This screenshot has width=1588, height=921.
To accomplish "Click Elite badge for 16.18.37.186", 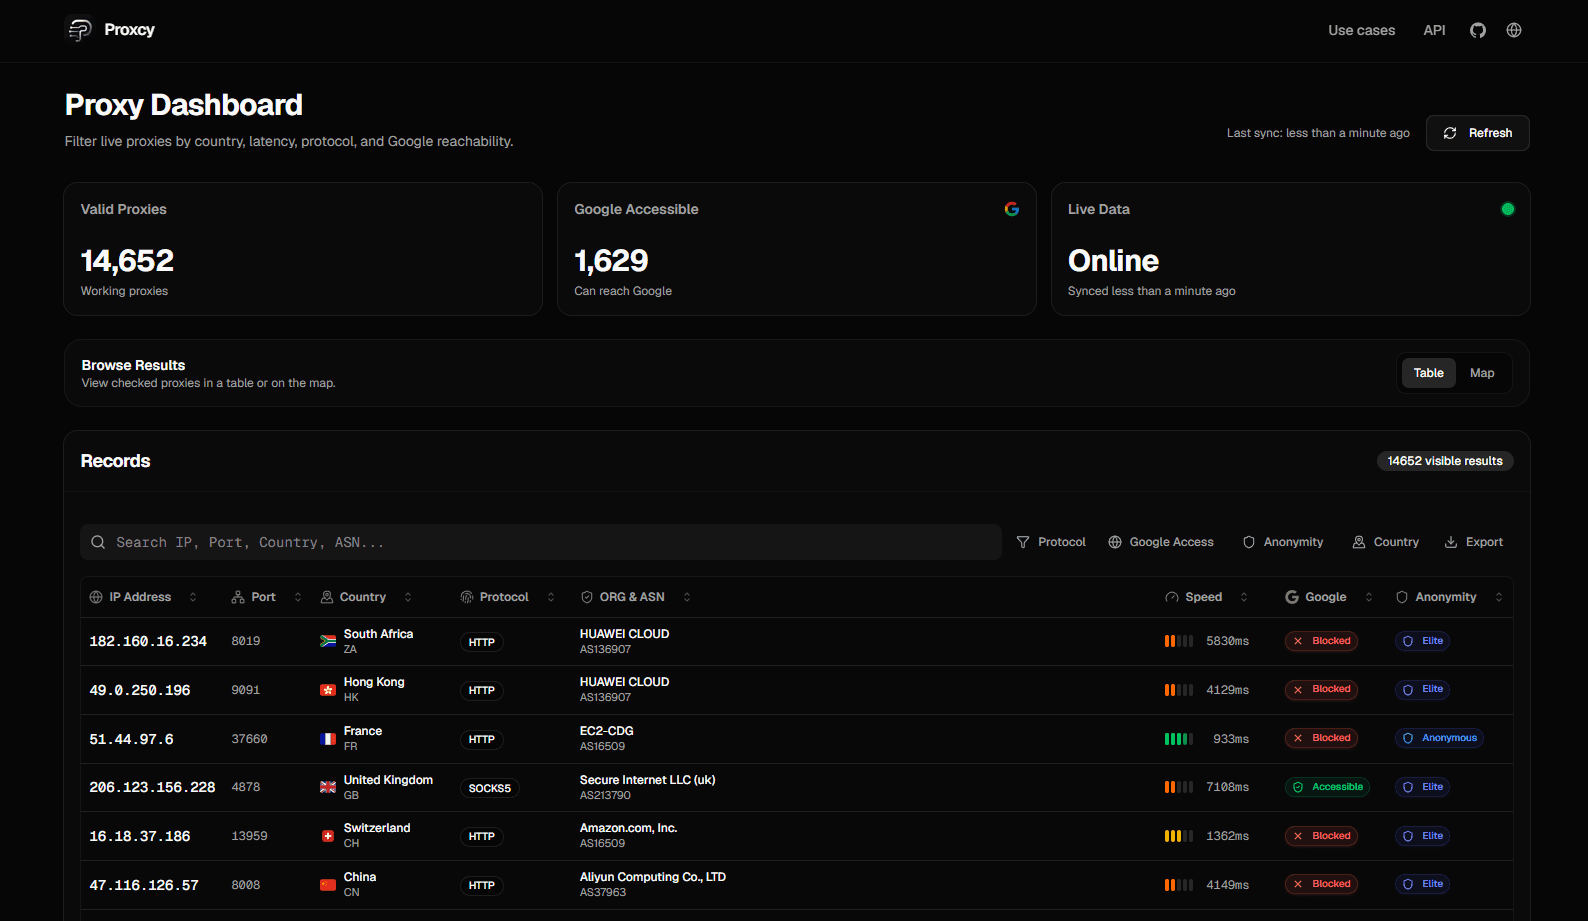I will pos(1422,836).
